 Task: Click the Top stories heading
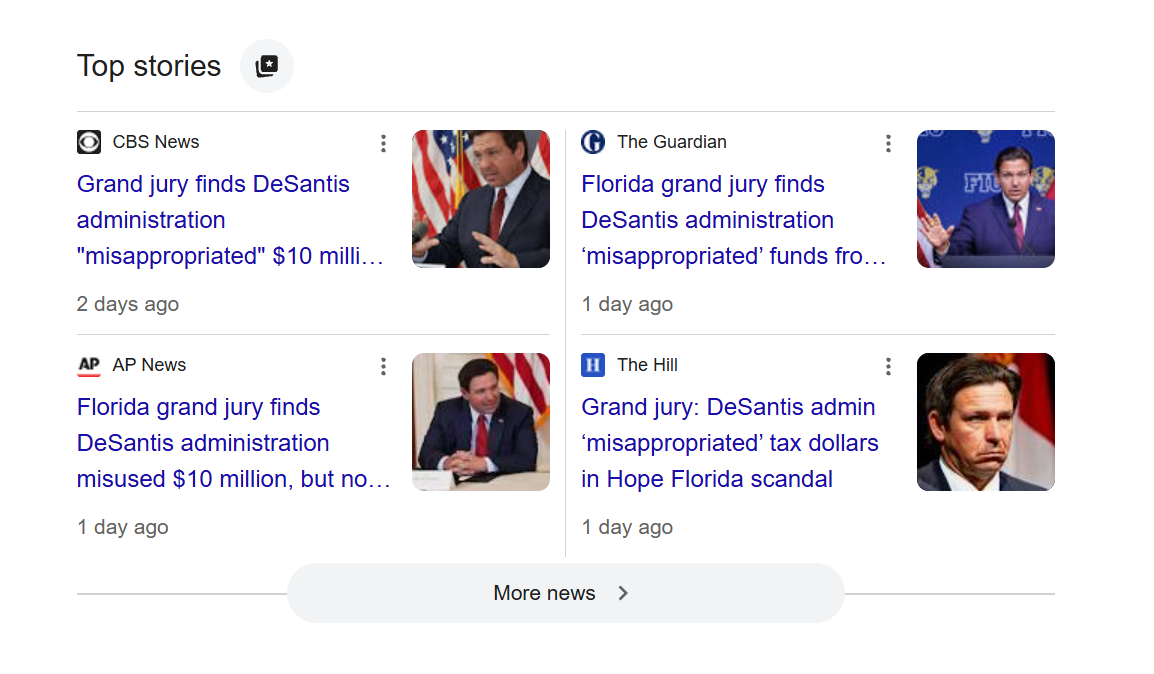149,66
